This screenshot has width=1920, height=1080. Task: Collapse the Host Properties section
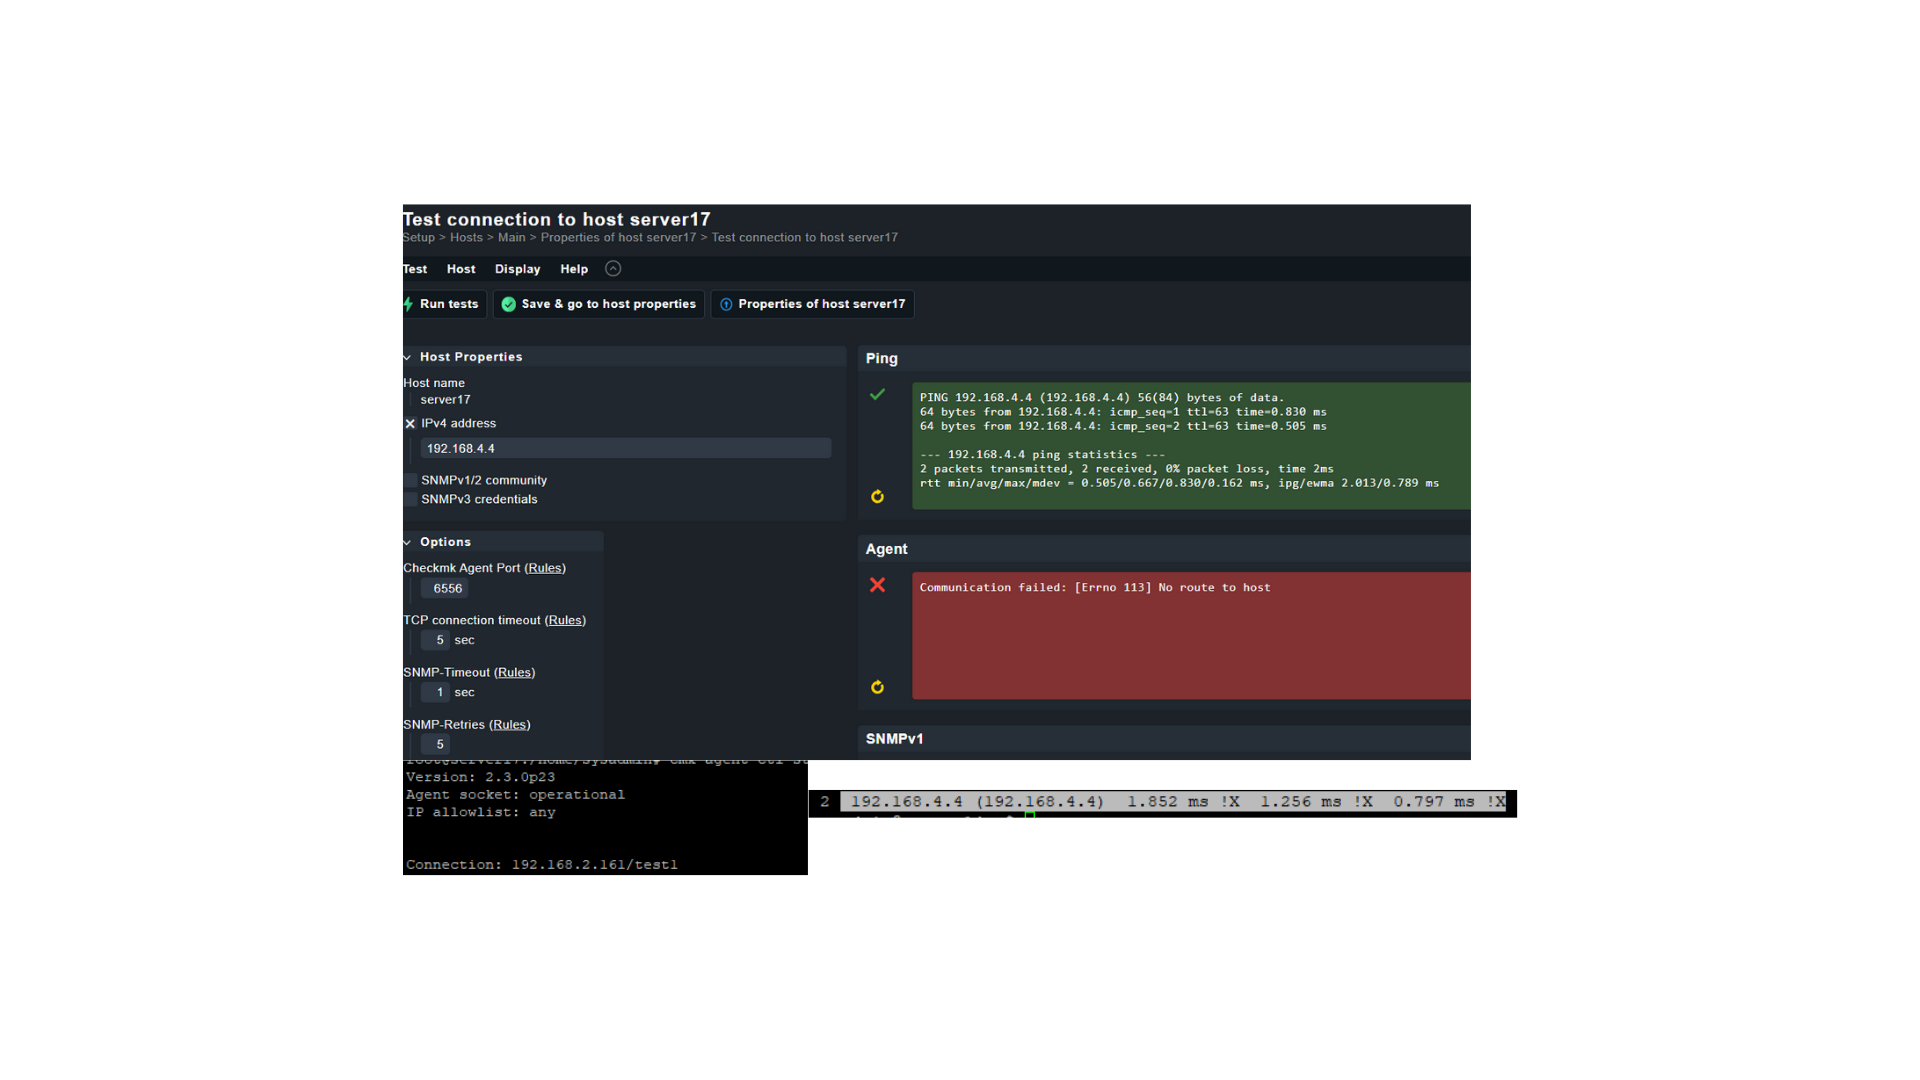click(408, 357)
